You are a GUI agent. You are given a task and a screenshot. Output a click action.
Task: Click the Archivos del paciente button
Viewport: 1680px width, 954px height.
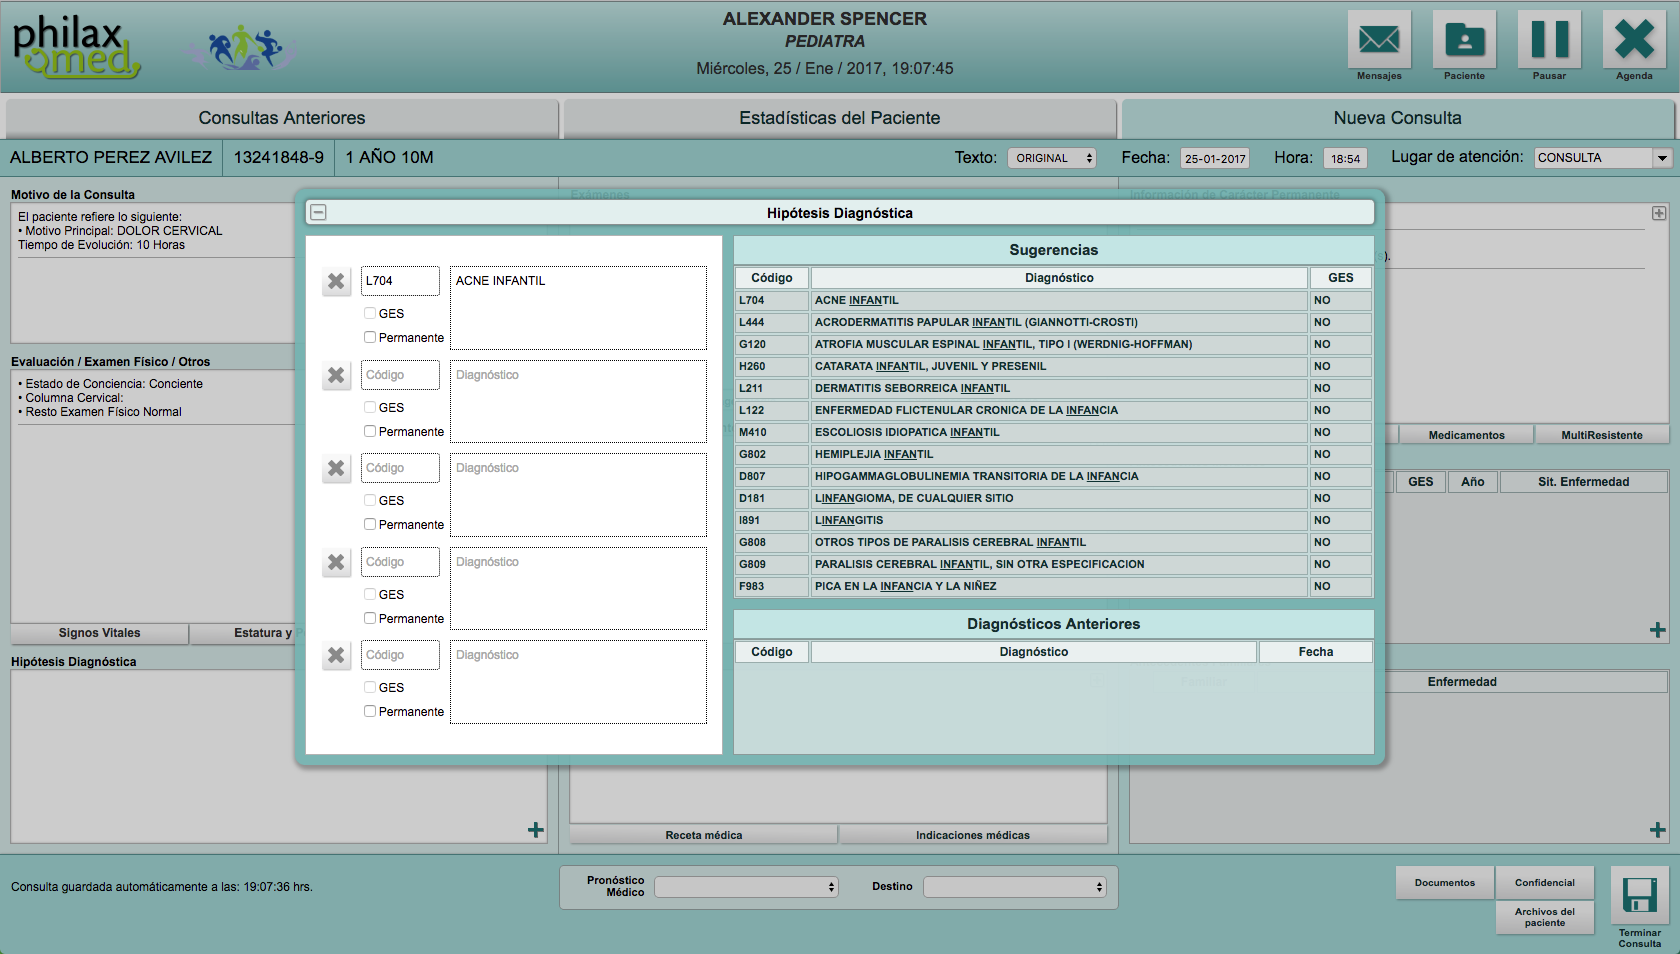pos(1544,917)
